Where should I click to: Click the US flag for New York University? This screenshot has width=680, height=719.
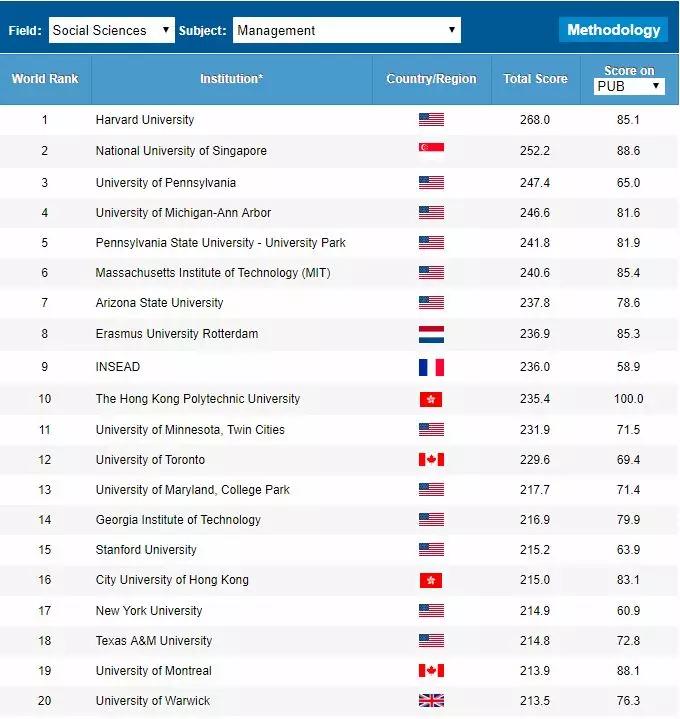point(431,611)
